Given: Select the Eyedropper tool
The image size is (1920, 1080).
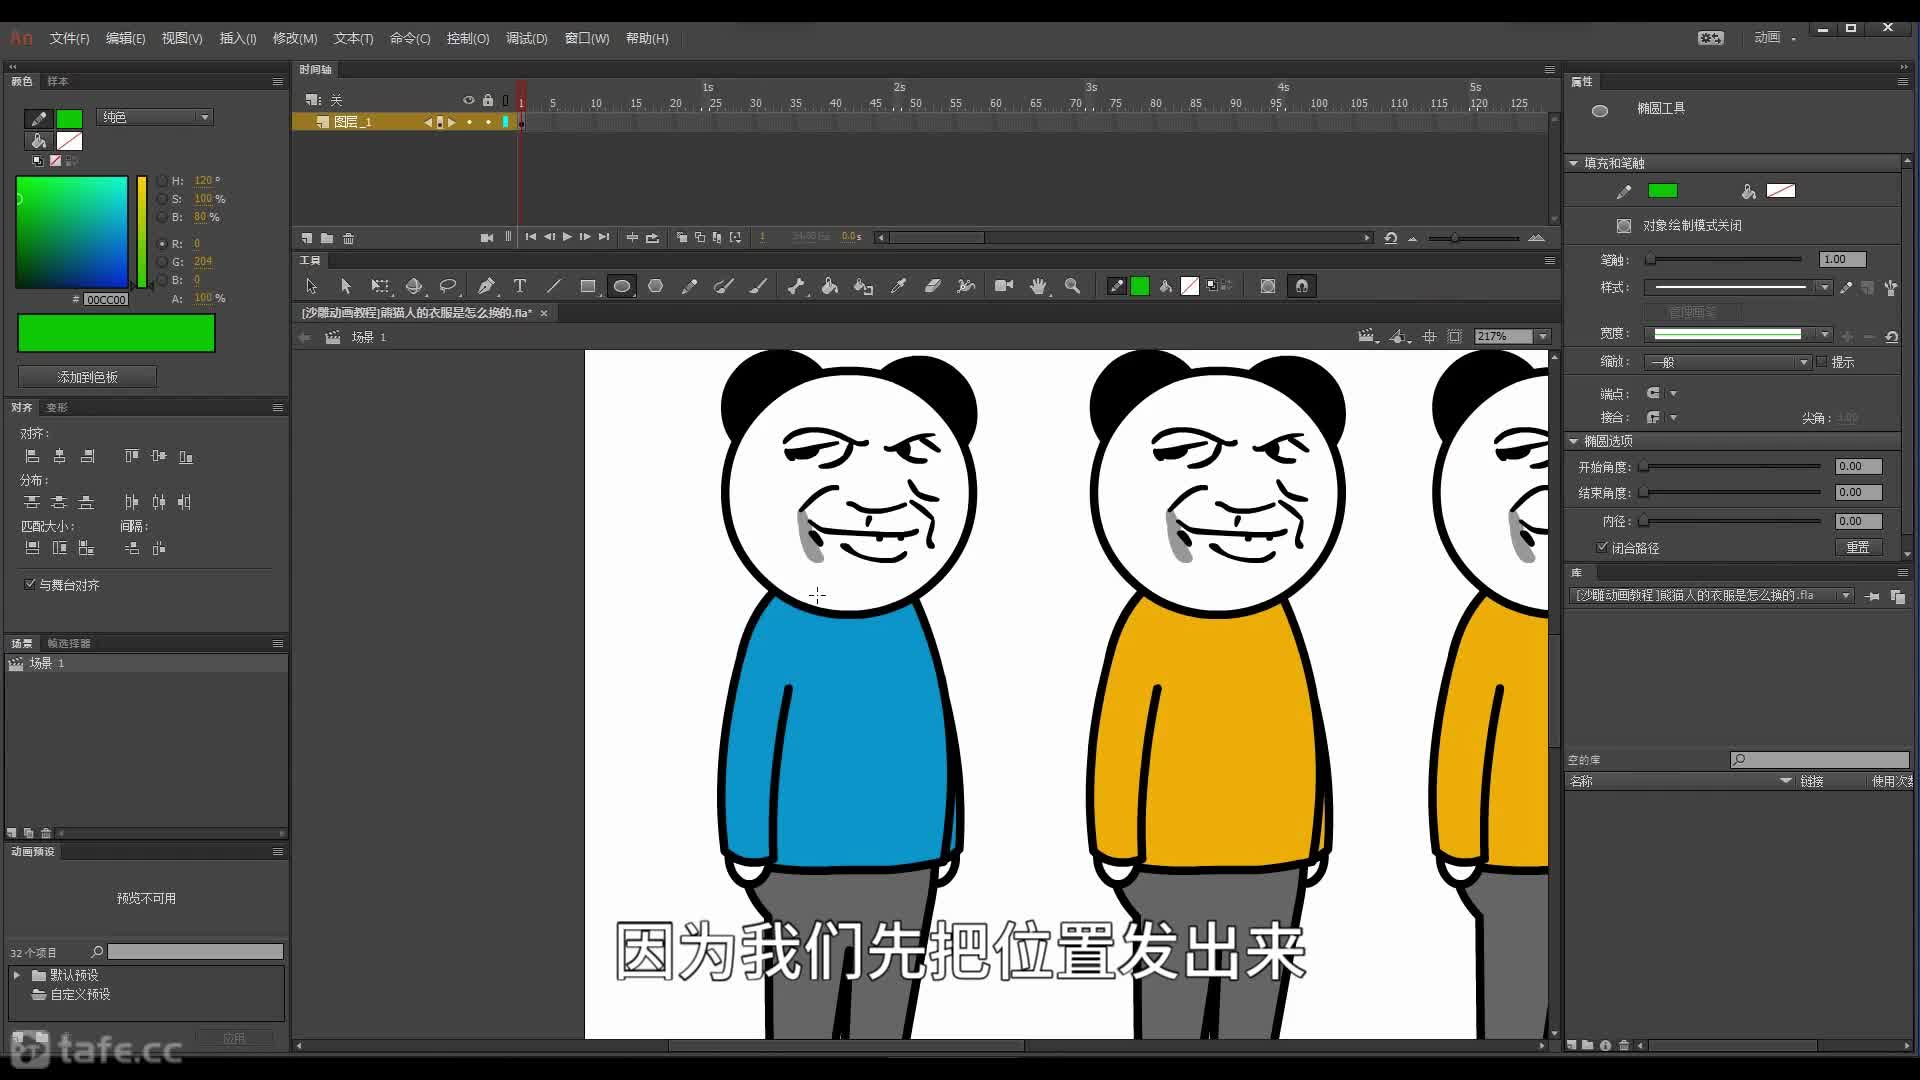Looking at the screenshot, I should (898, 286).
